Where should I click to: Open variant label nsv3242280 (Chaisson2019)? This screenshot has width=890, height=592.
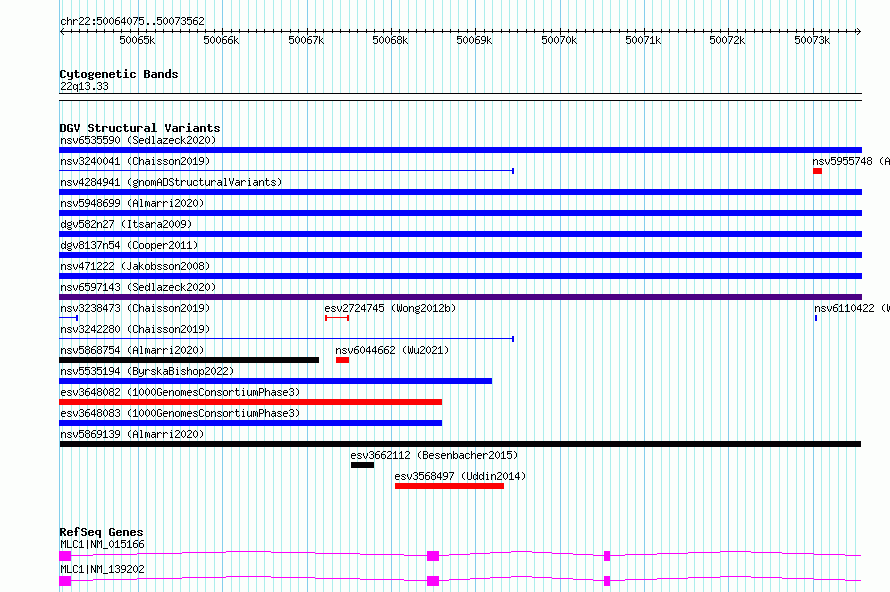pyautogui.click(x=135, y=329)
